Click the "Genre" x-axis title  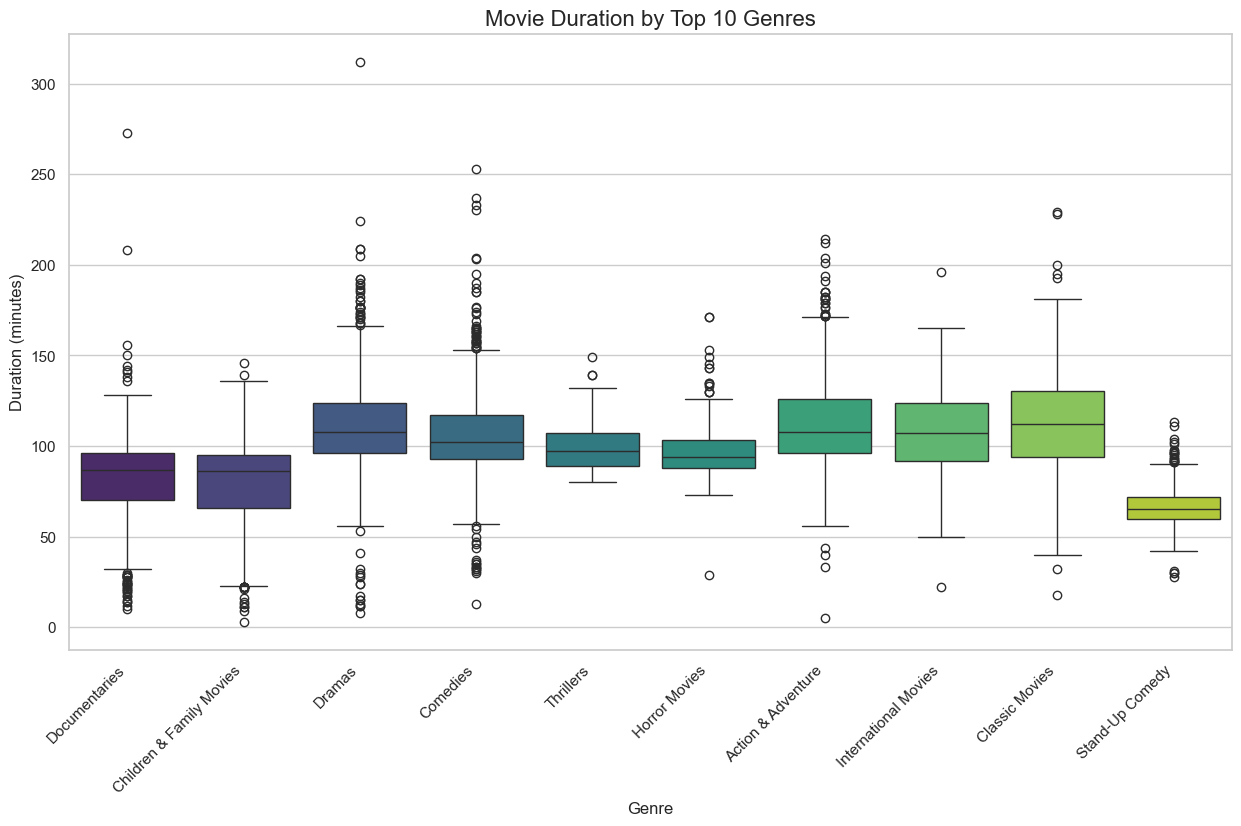650,809
